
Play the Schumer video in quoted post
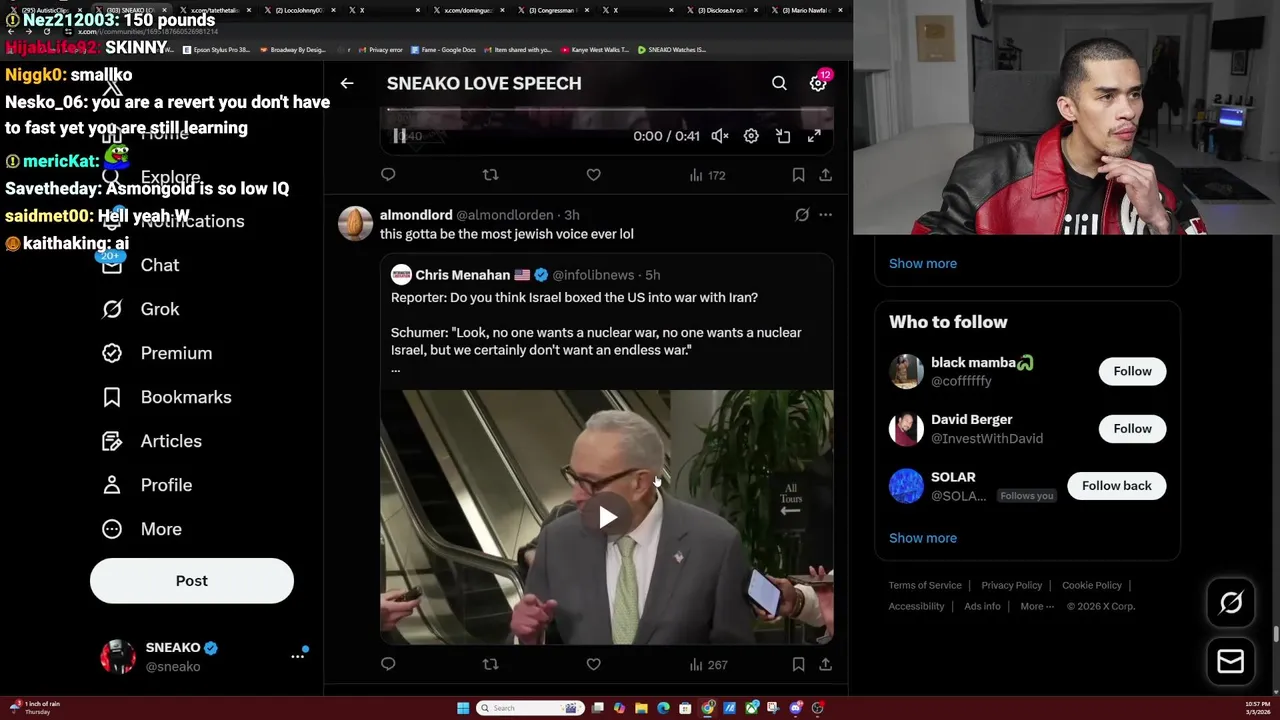click(x=607, y=517)
